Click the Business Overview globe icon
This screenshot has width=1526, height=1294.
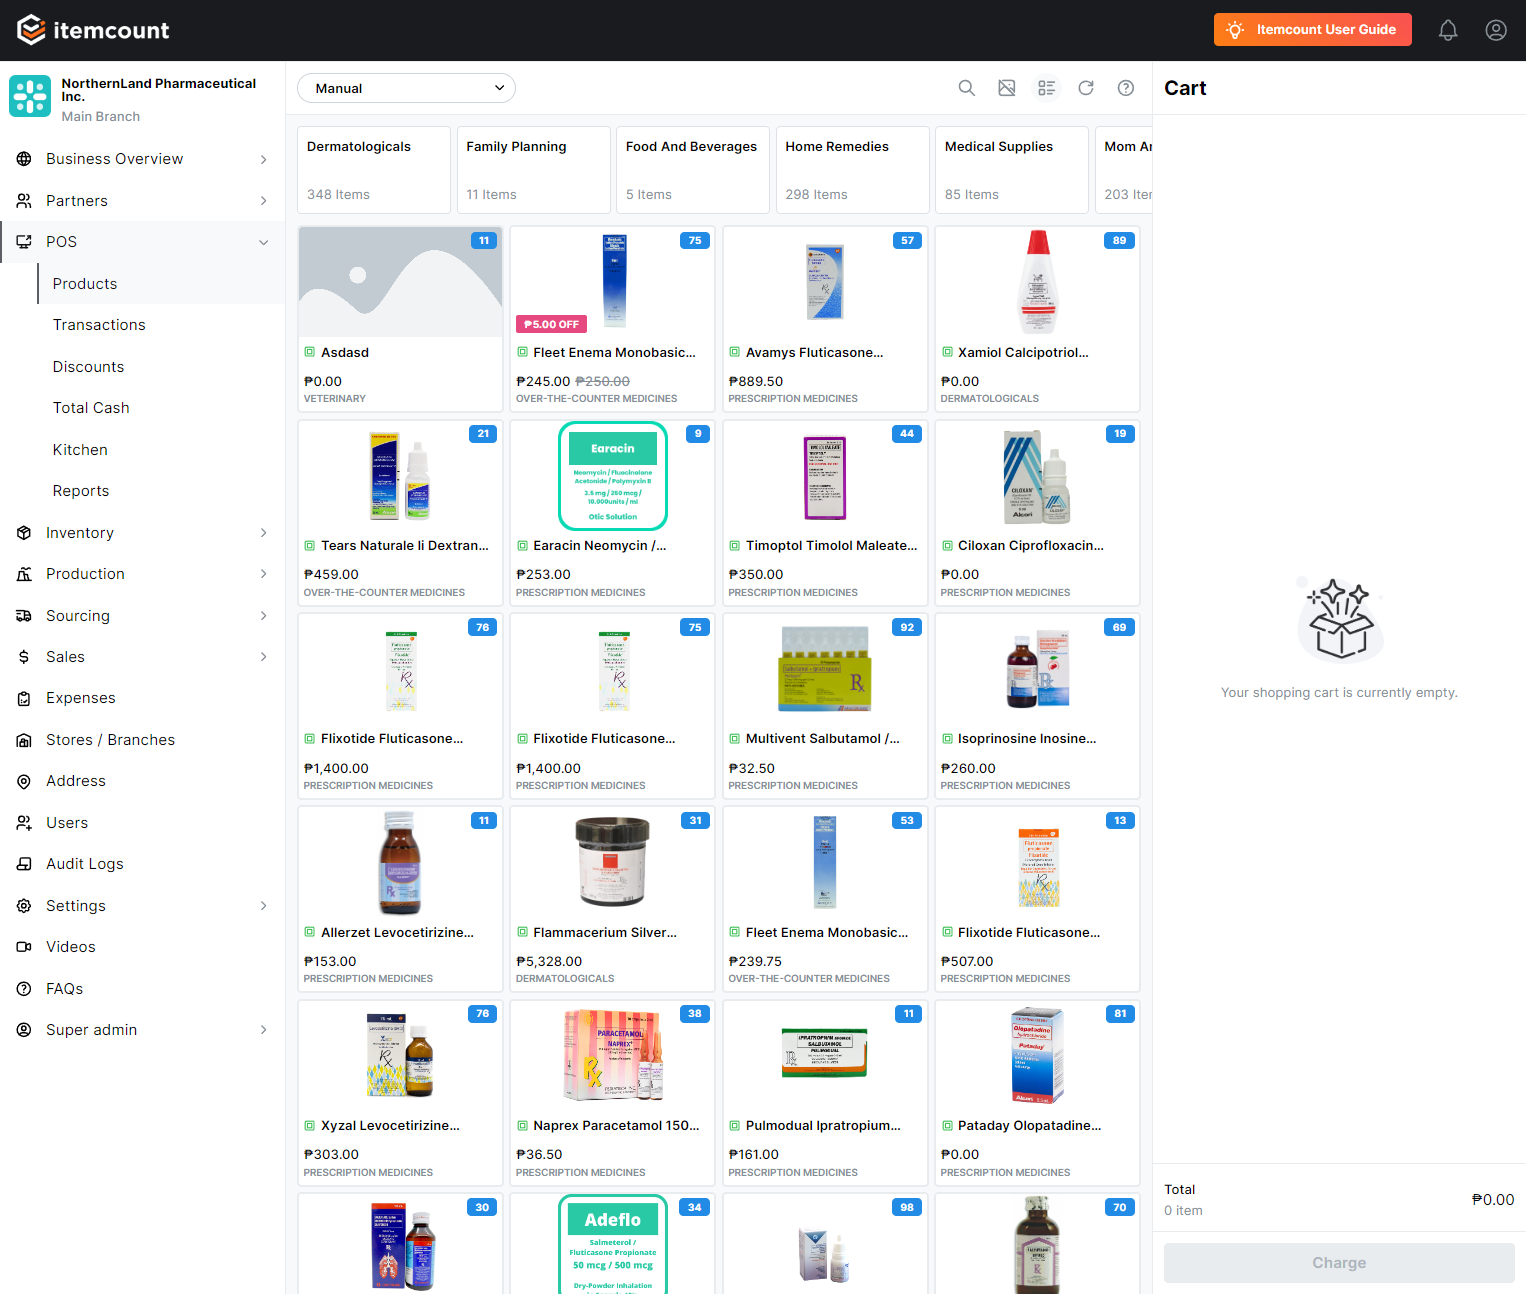(24, 159)
